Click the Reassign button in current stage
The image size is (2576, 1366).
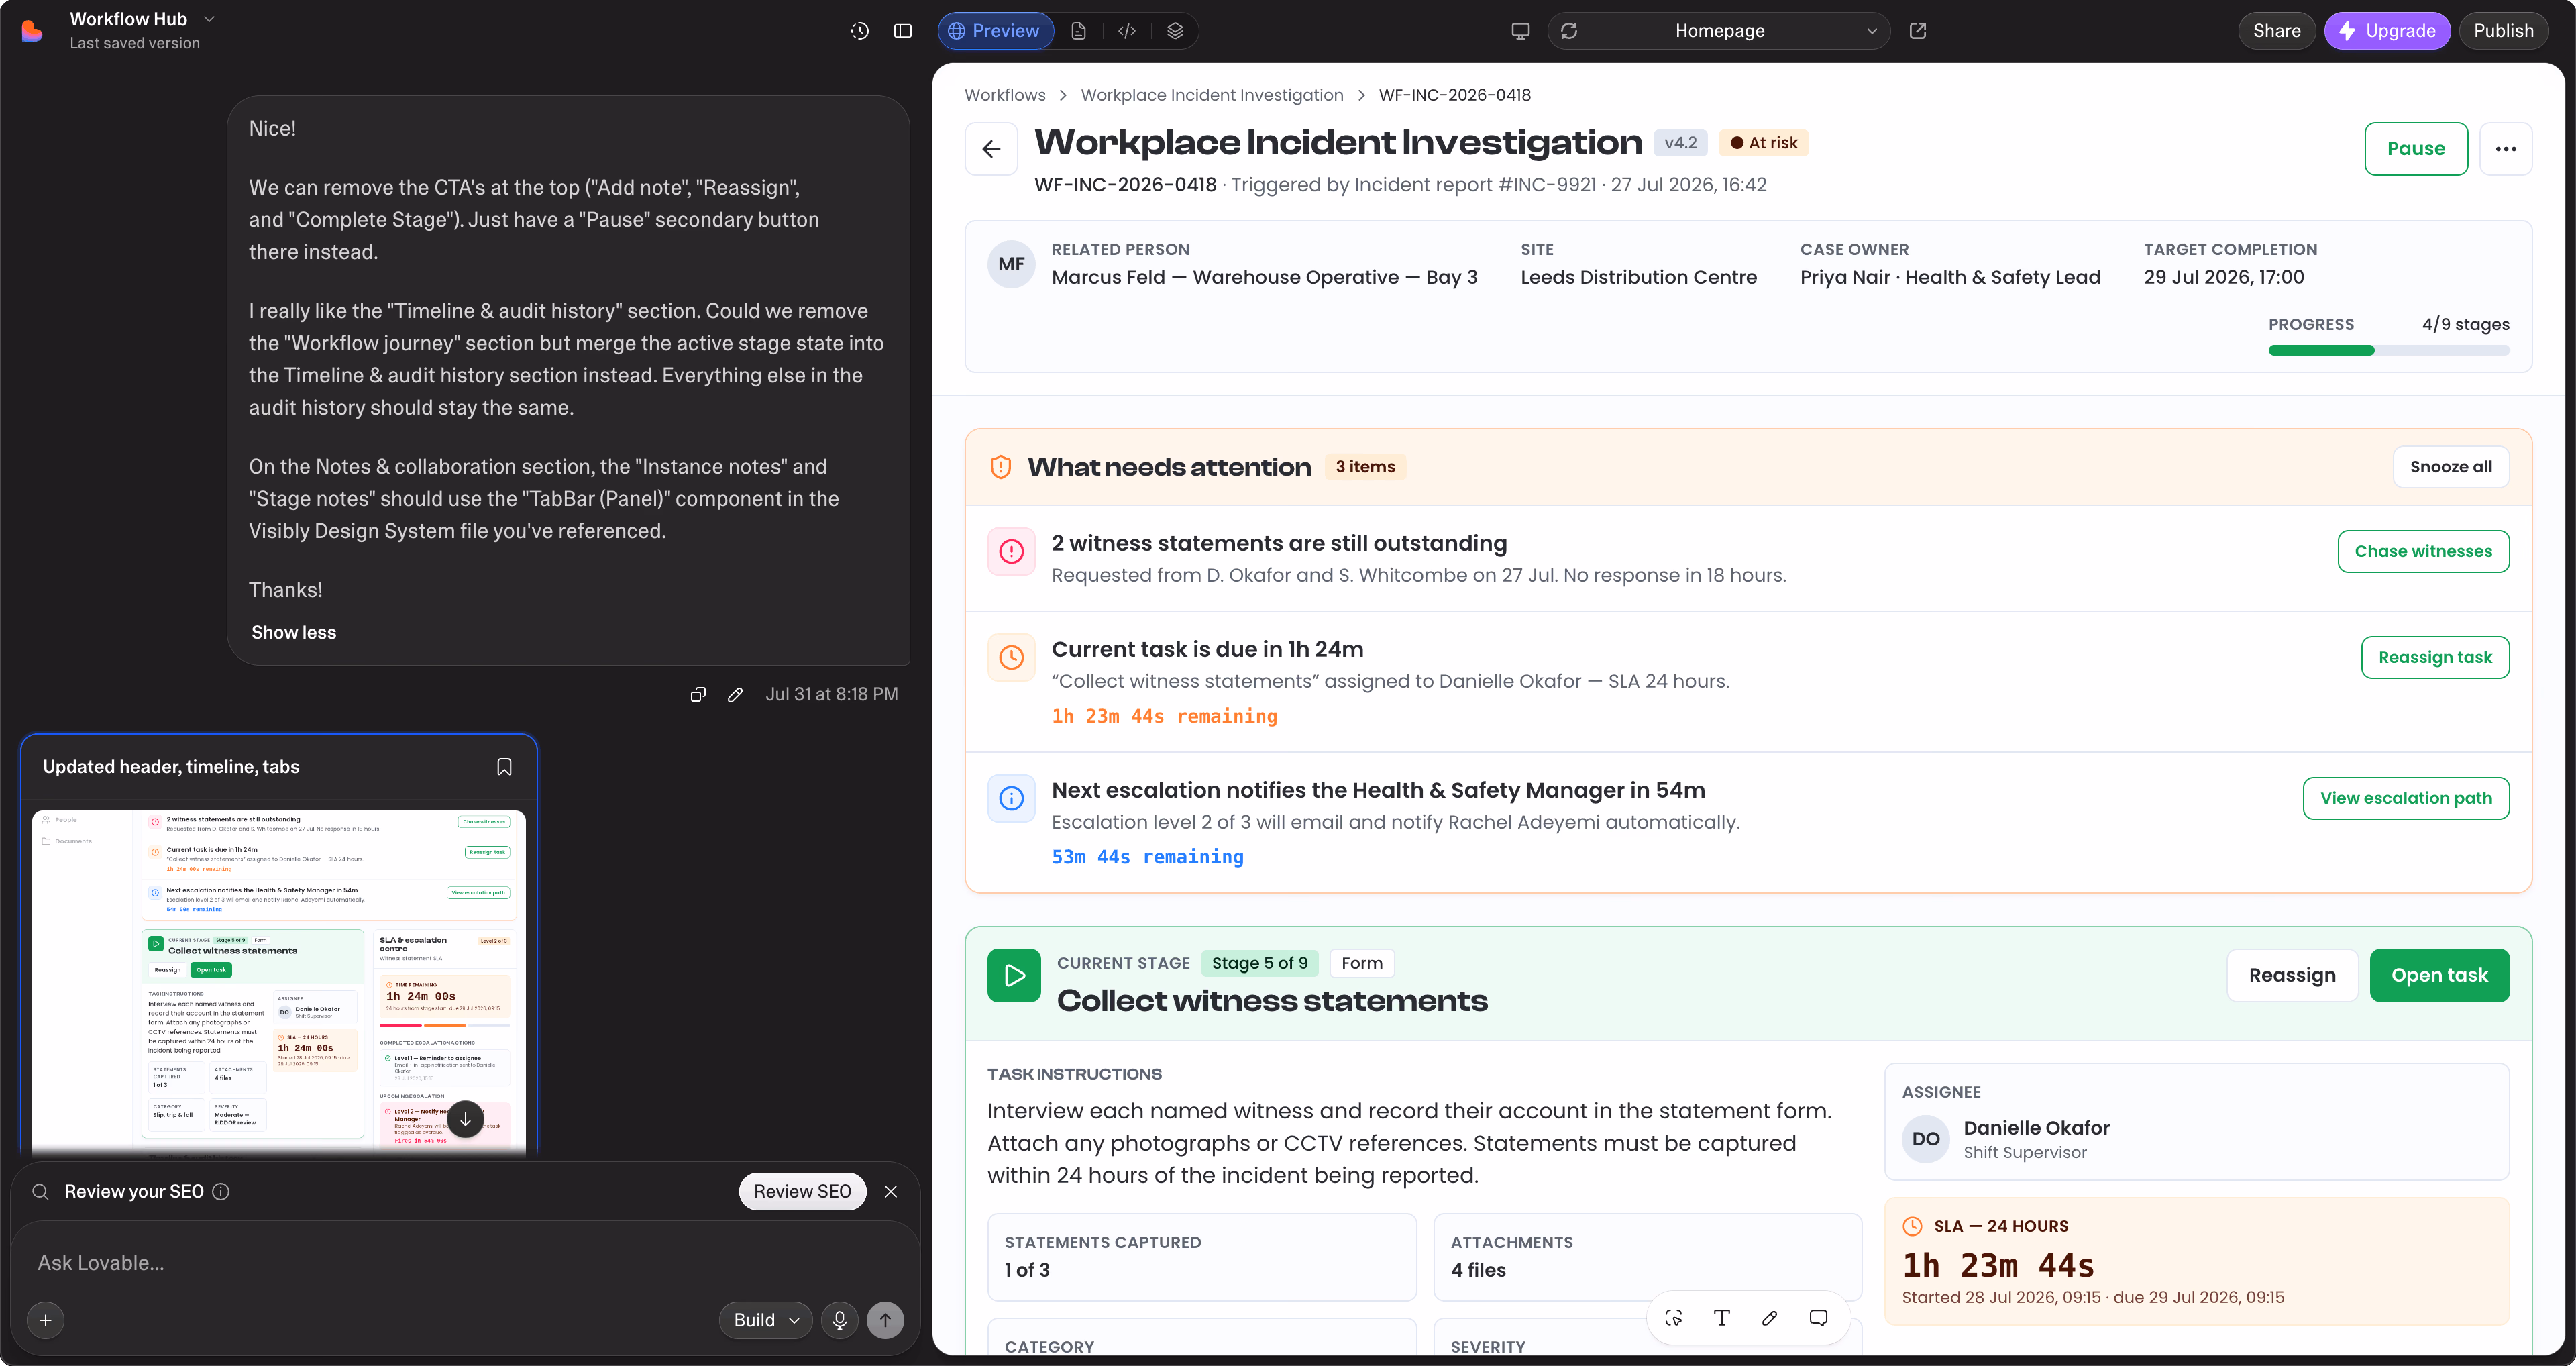(2292, 975)
